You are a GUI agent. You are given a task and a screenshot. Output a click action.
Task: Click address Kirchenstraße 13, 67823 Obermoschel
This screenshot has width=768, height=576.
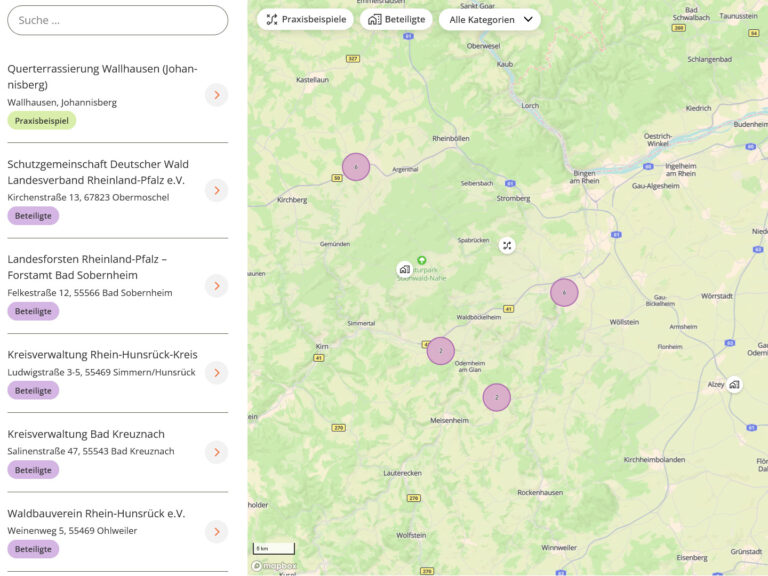88,197
